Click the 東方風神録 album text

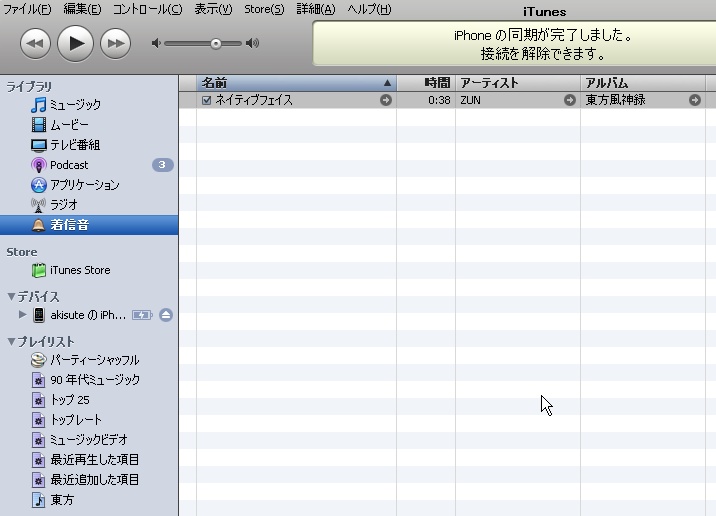616,100
